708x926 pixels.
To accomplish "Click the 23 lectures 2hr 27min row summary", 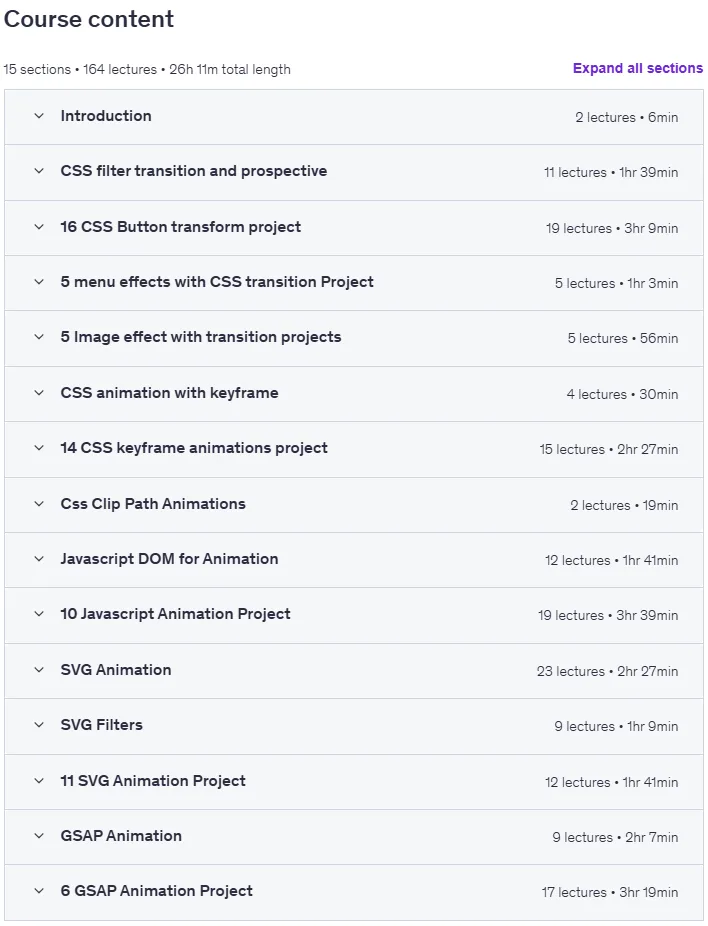I will pyautogui.click(x=607, y=671).
